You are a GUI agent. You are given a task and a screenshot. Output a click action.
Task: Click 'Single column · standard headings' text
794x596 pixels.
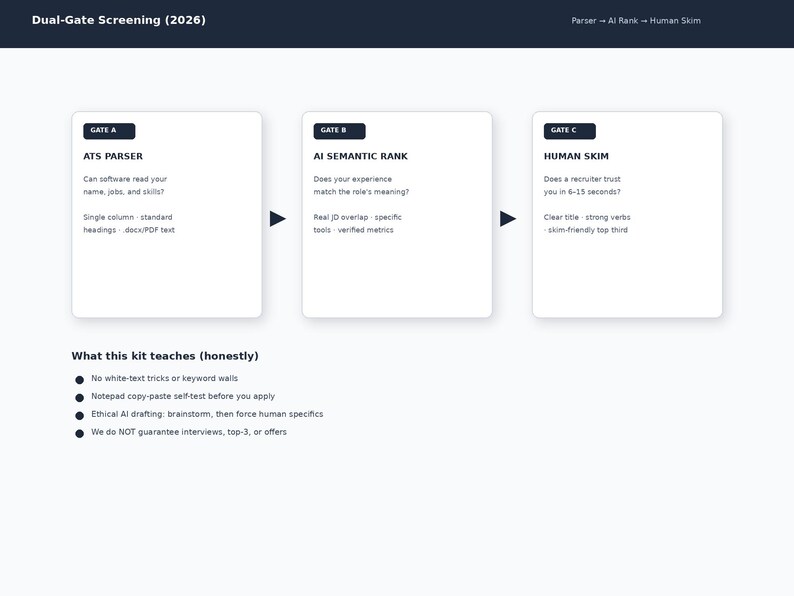pos(129,223)
